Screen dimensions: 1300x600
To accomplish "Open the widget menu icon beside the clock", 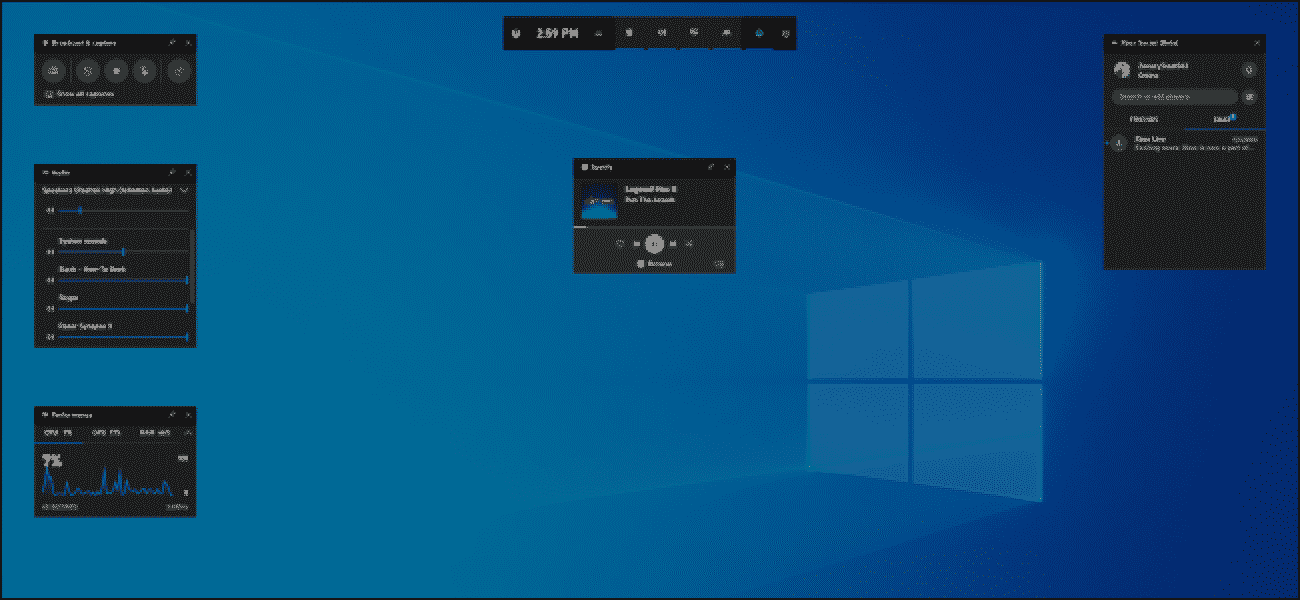I will pos(599,33).
